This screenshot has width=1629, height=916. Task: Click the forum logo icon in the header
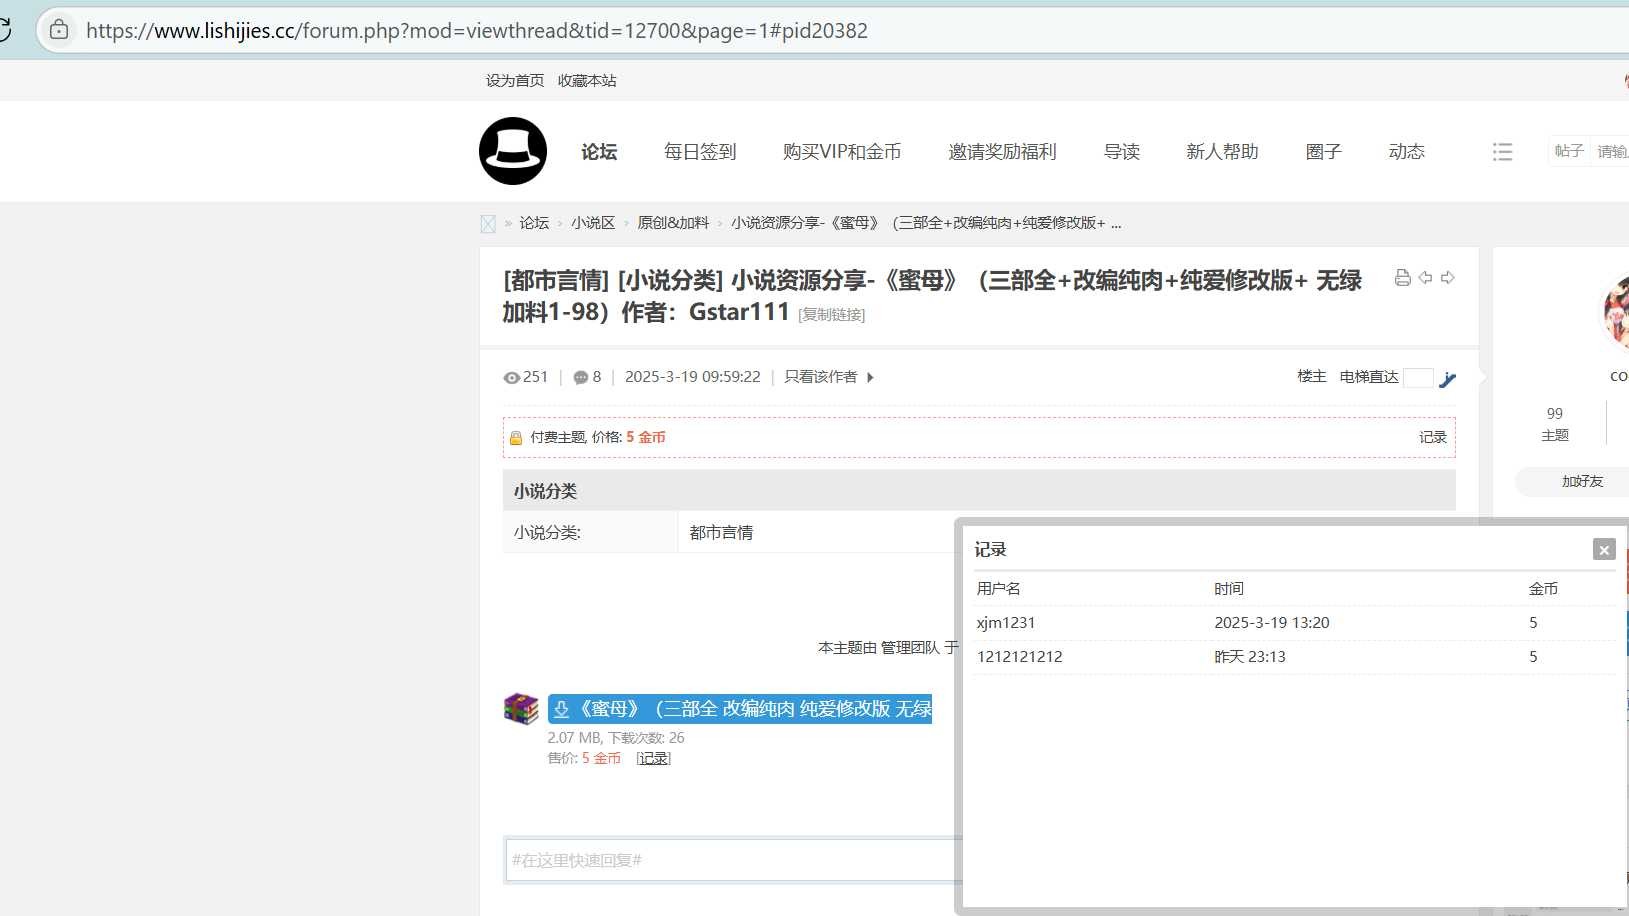512,151
